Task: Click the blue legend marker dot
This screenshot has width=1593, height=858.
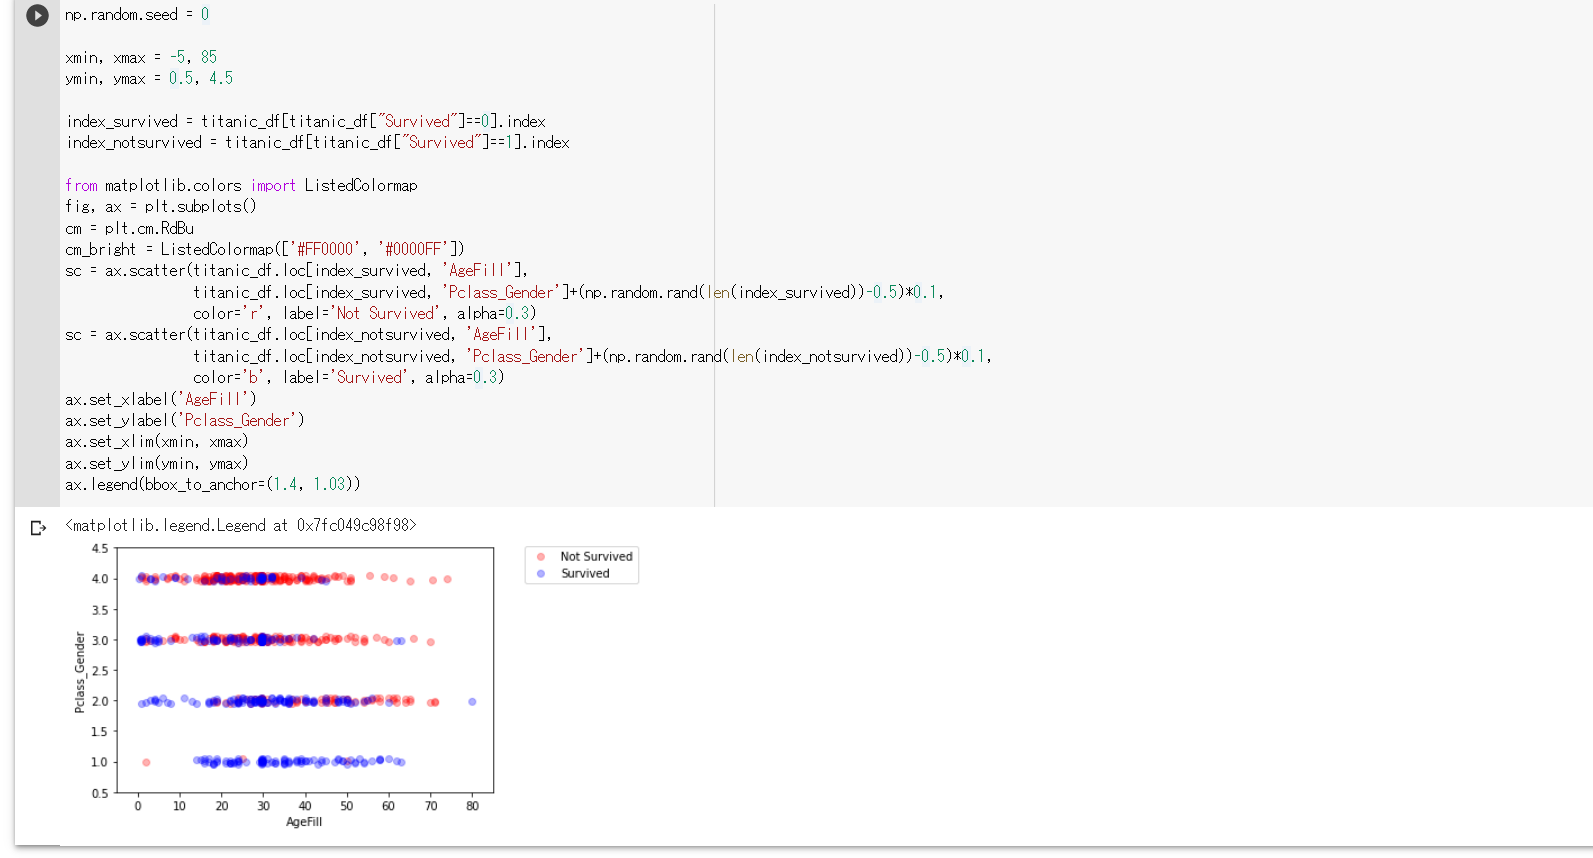Action: pos(541,574)
